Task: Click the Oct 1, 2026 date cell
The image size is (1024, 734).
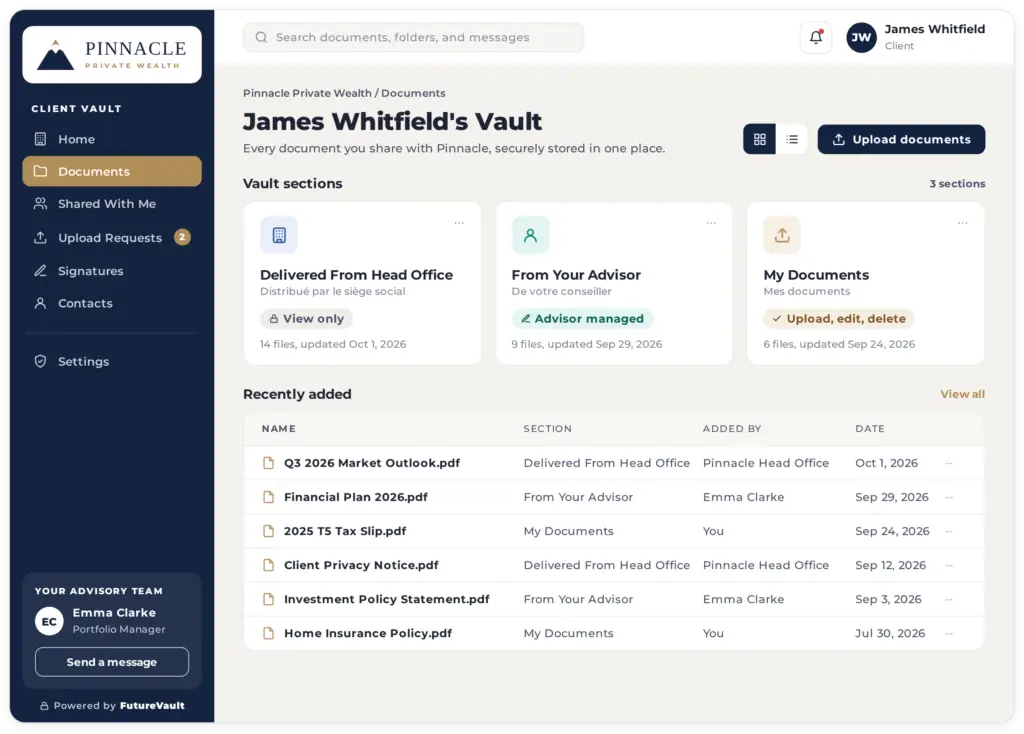Action: point(886,463)
